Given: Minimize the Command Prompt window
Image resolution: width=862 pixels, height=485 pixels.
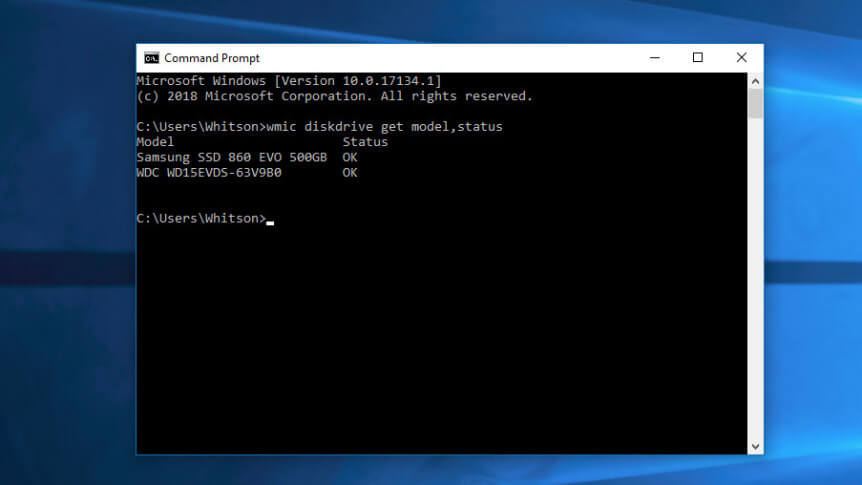Looking at the screenshot, I should pyautogui.click(x=655, y=58).
